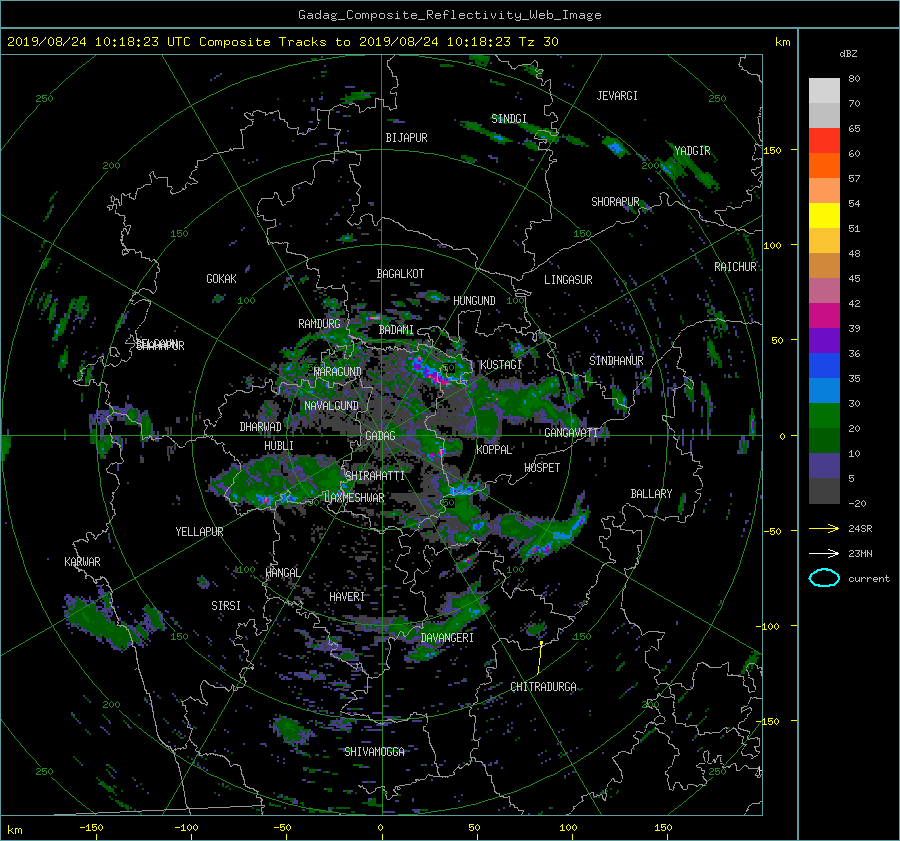The width and height of the screenshot is (900, 841).
Task: Click the HUNGUND city label
Action: 474,301
